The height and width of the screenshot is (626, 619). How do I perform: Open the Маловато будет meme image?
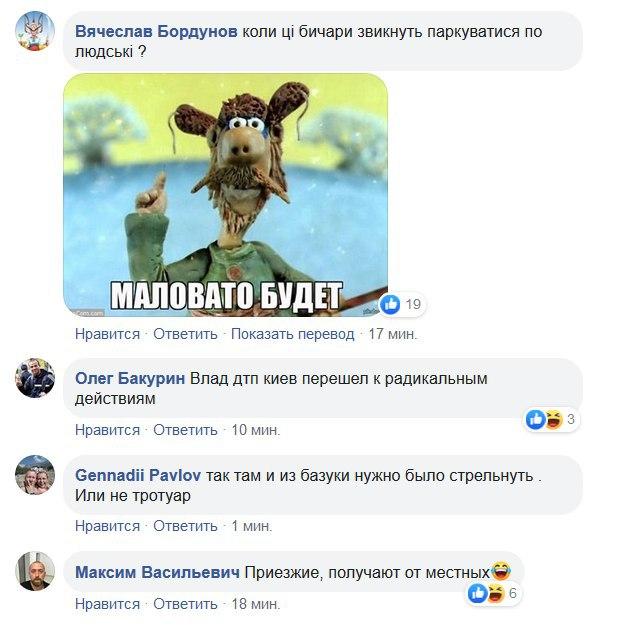[x=225, y=194]
